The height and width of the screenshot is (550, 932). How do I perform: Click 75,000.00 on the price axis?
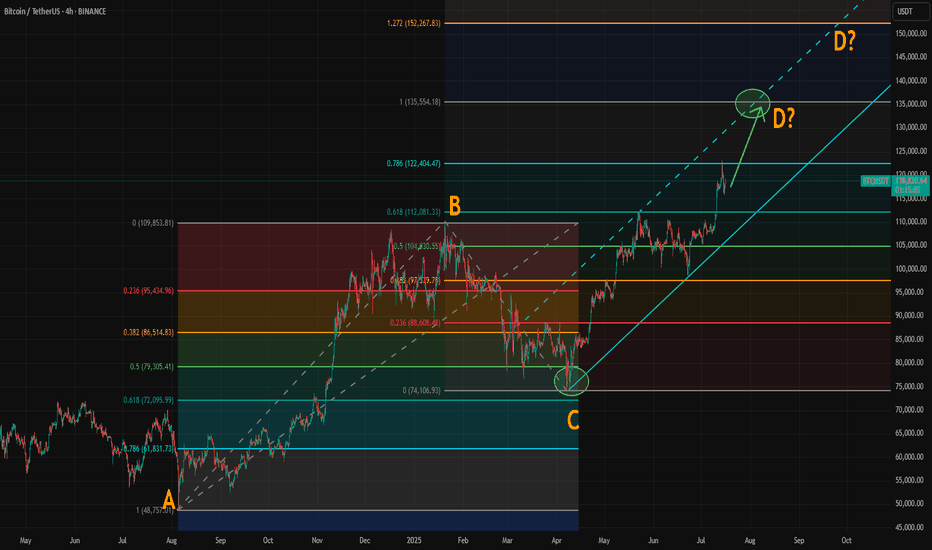911,386
